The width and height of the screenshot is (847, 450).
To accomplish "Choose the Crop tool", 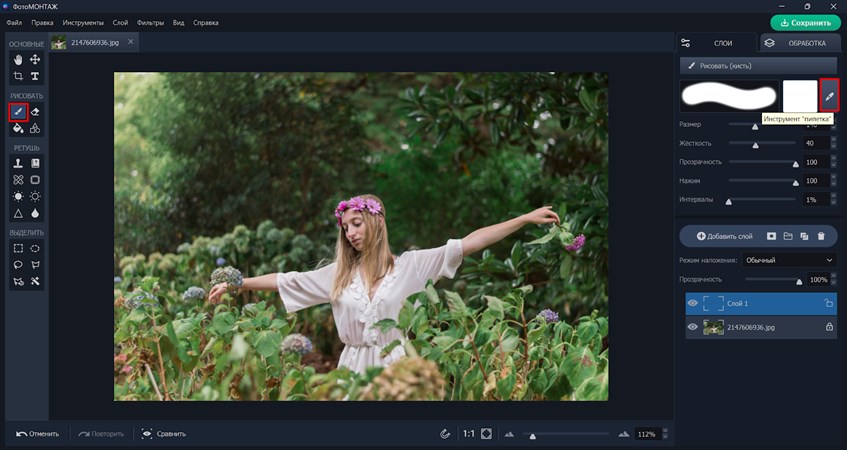I will [18, 76].
